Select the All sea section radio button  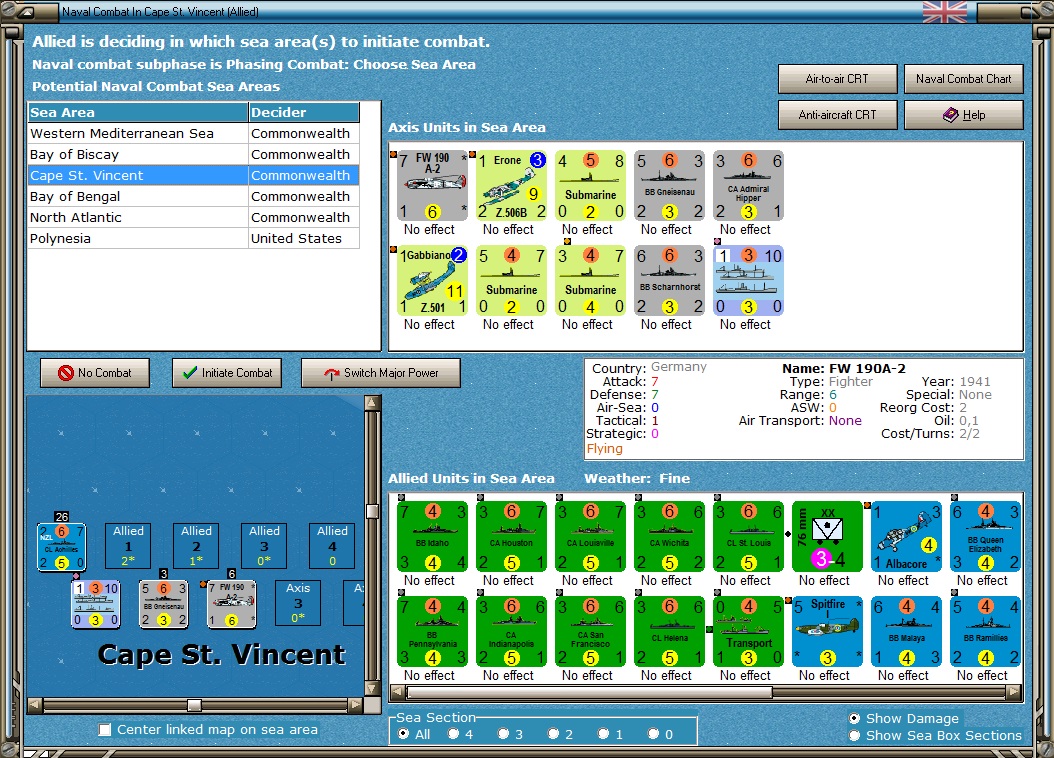pyautogui.click(x=403, y=734)
